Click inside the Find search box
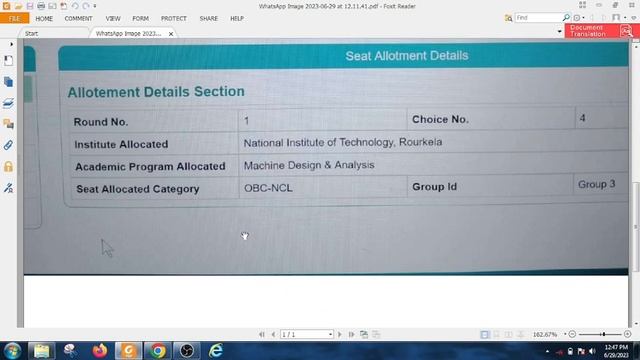This screenshot has width=640, height=360. pos(538,18)
